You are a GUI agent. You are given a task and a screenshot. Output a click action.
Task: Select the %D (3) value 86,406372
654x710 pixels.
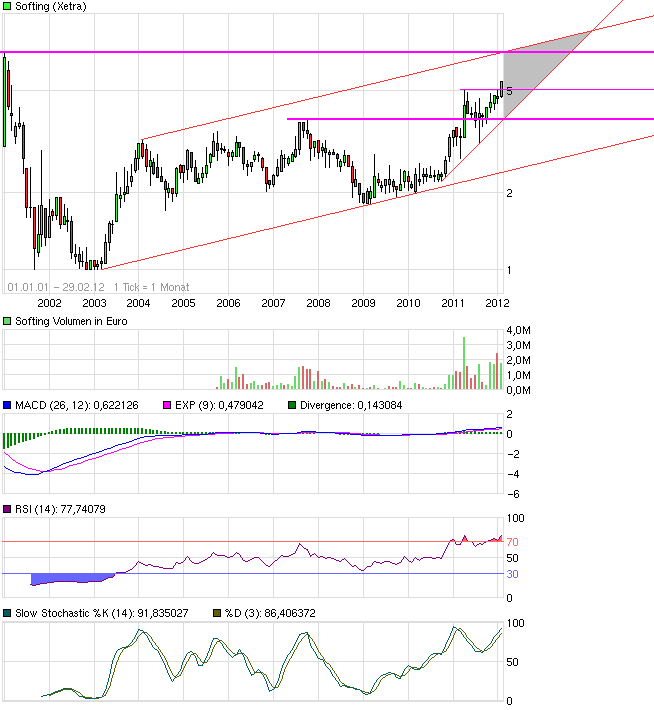tap(290, 613)
